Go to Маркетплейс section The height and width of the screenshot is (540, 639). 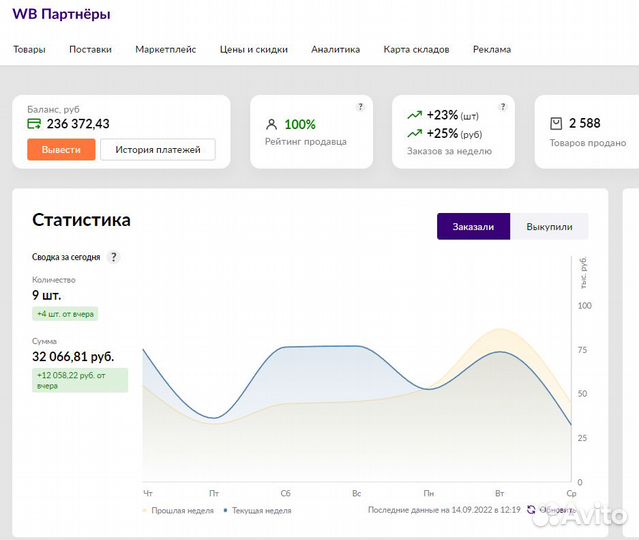tap(165, 49)
